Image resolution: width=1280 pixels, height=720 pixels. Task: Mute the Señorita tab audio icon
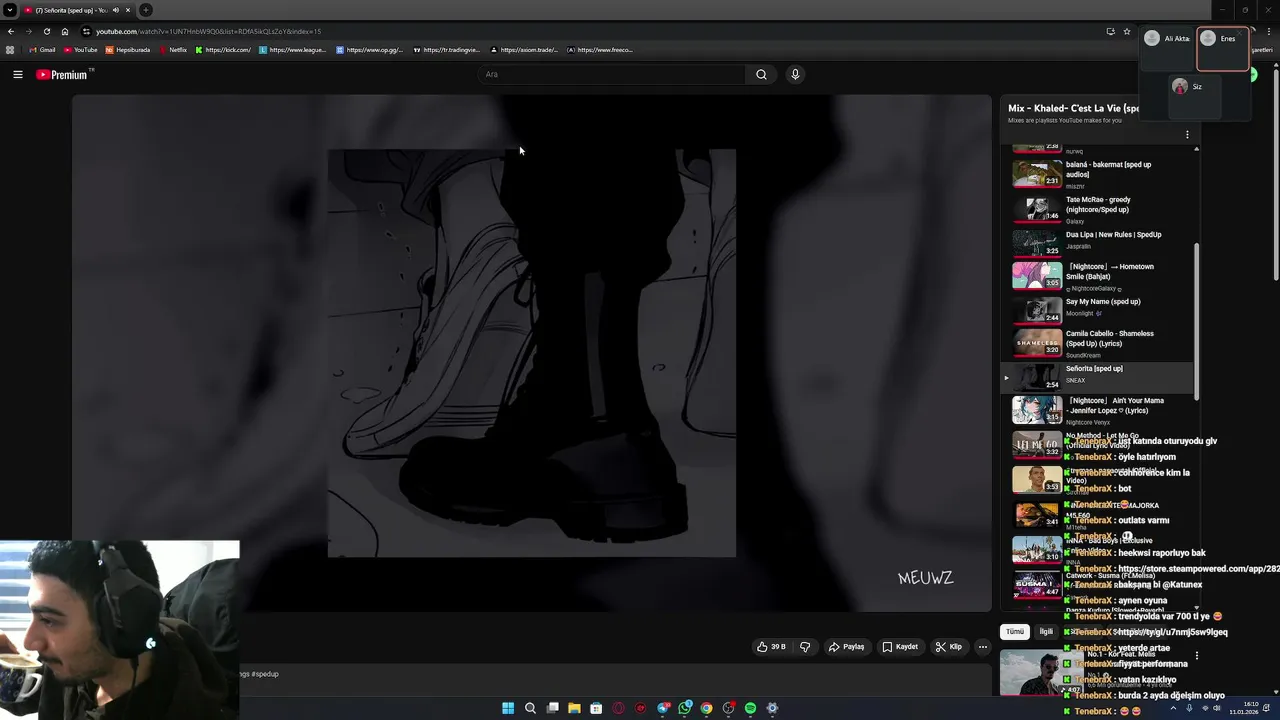click(x=115, y=10)
